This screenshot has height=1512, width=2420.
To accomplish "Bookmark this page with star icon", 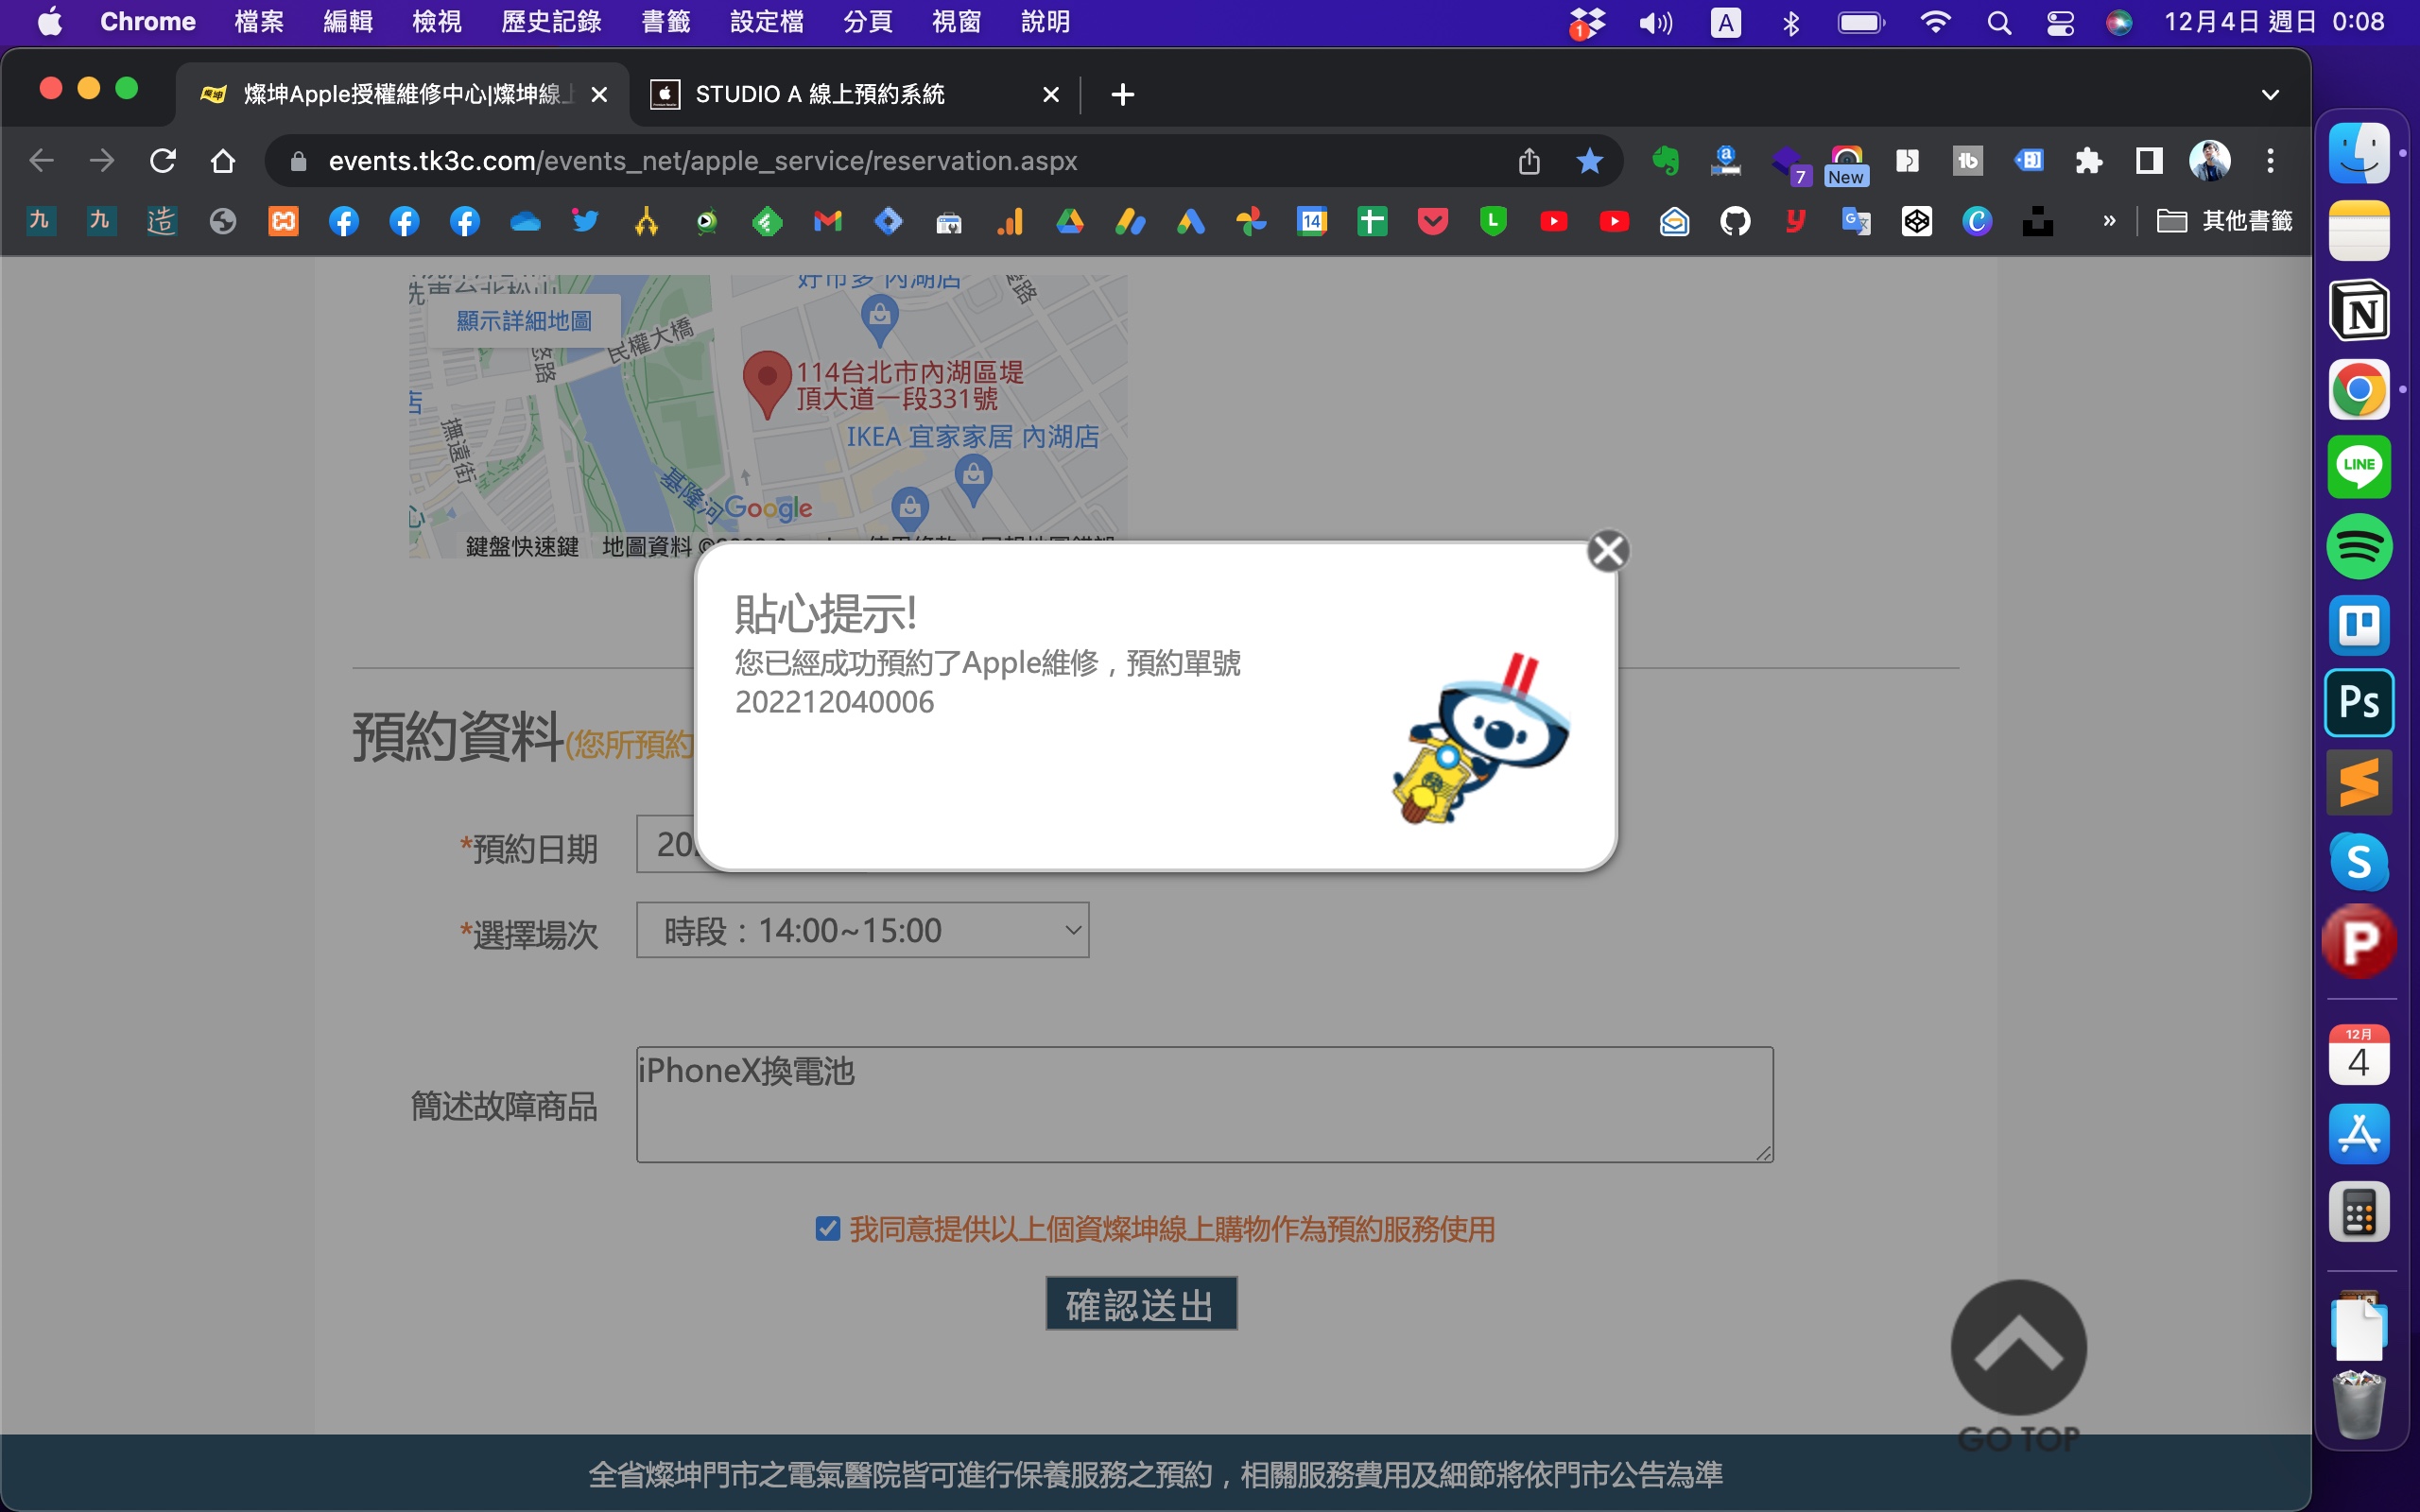I will 1589,161.
